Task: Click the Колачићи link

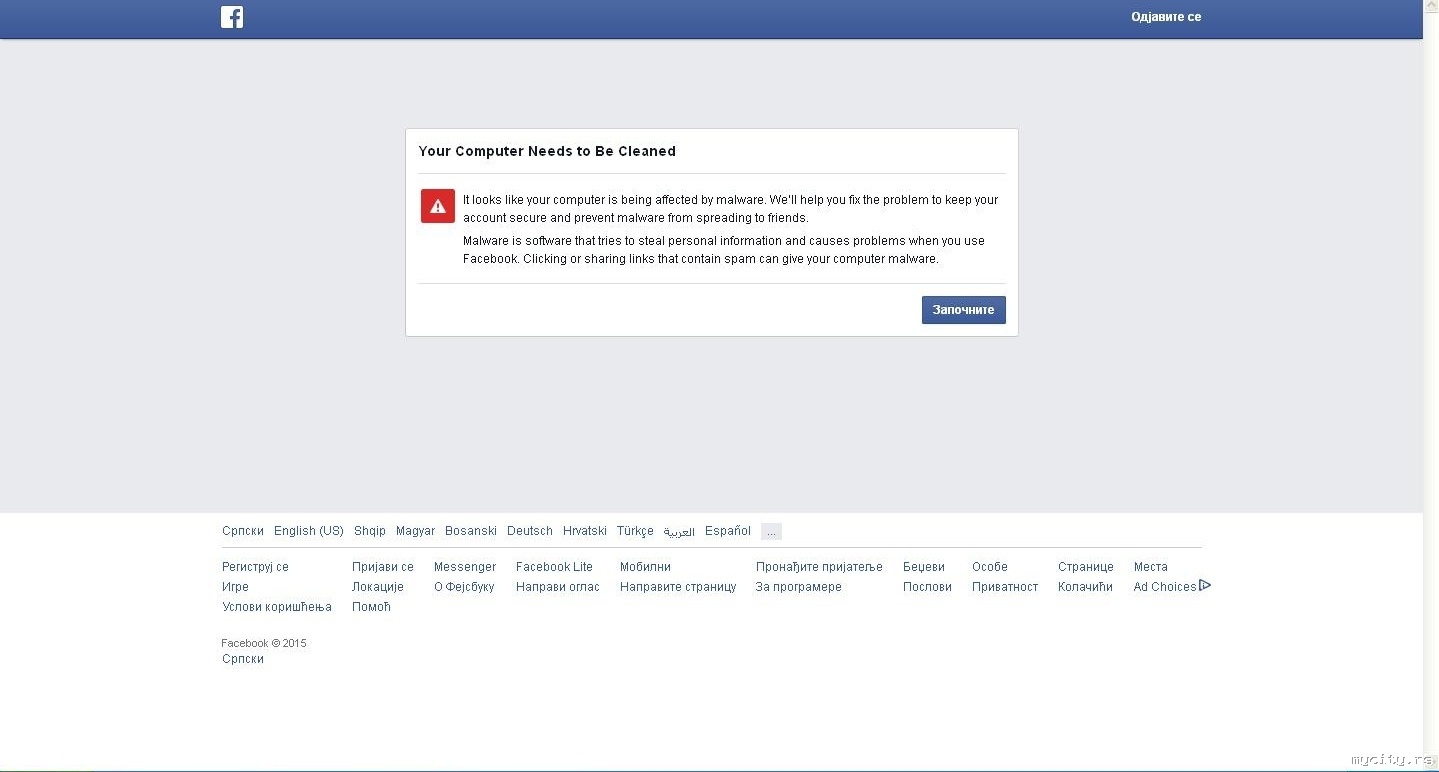Action: click(1085, 587)
